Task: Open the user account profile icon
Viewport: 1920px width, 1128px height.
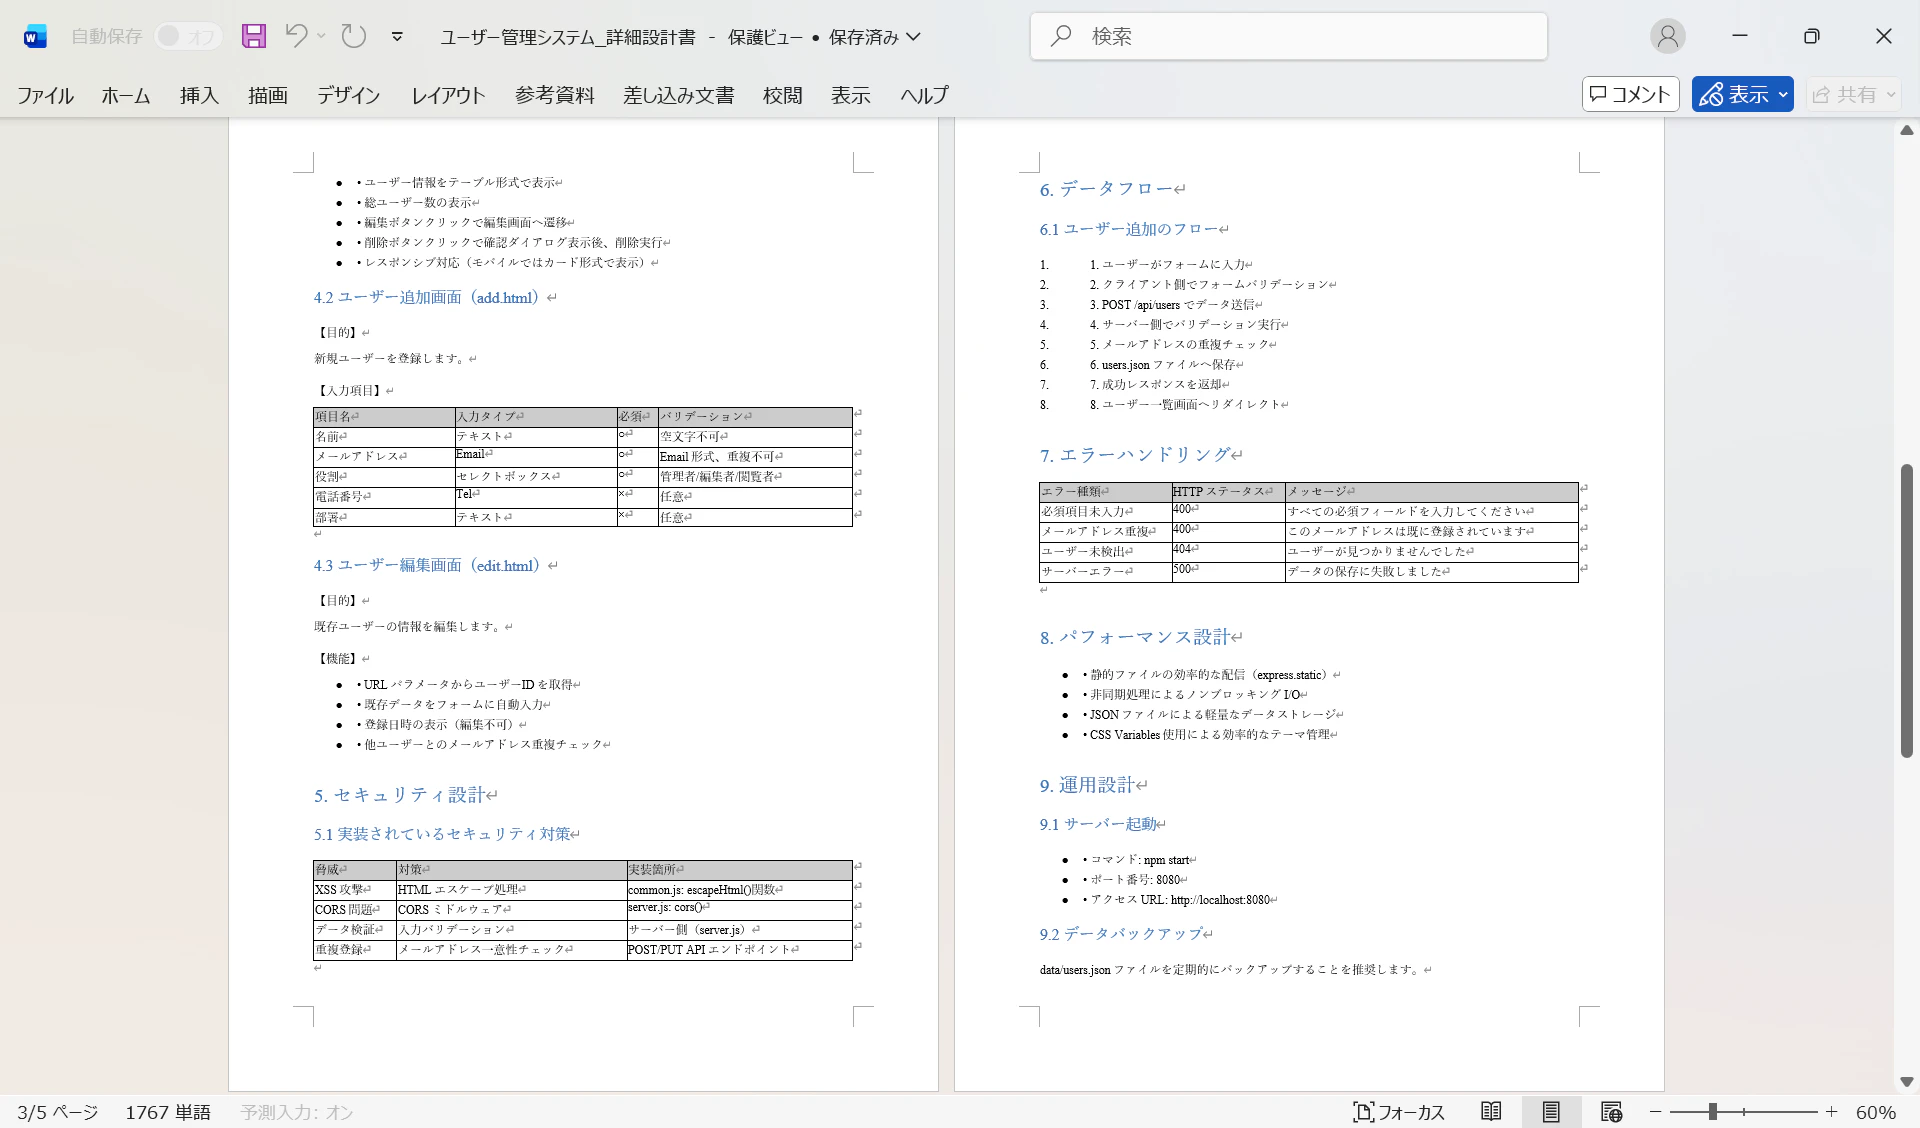Action: [1667, 36]
